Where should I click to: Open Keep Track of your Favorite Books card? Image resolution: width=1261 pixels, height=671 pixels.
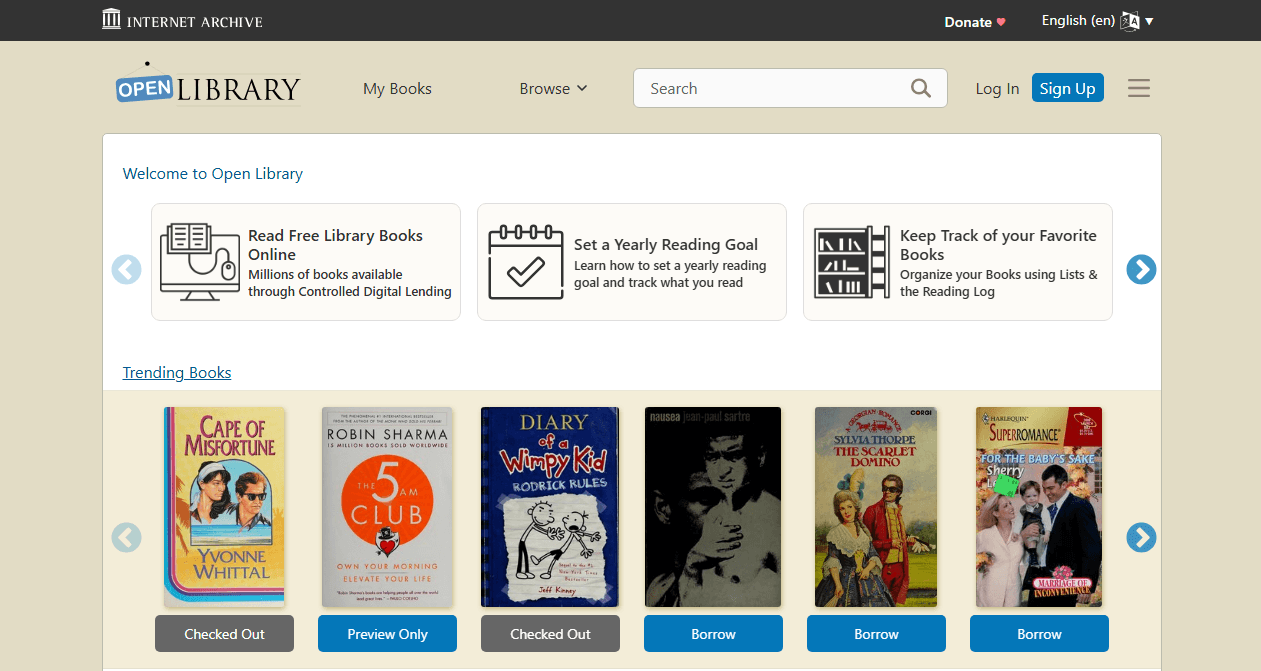pos(958,262)
